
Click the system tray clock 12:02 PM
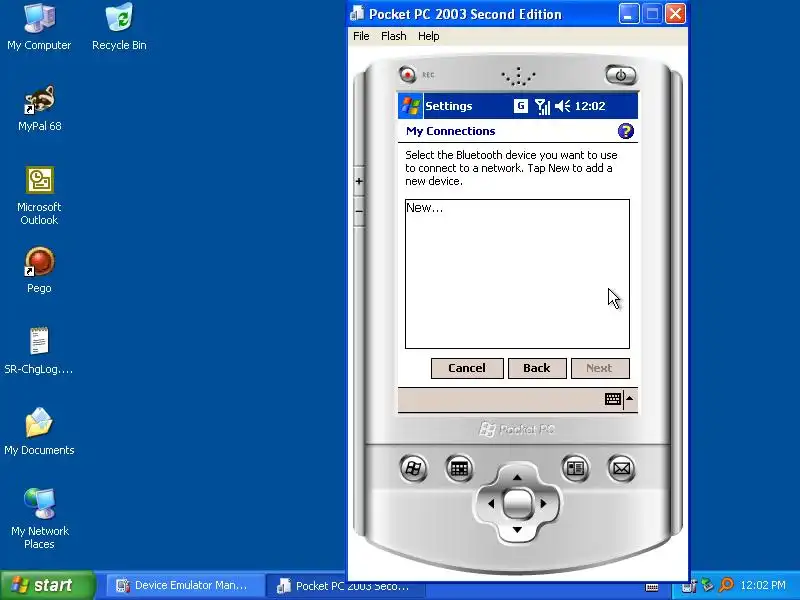[x=763, y=585]
